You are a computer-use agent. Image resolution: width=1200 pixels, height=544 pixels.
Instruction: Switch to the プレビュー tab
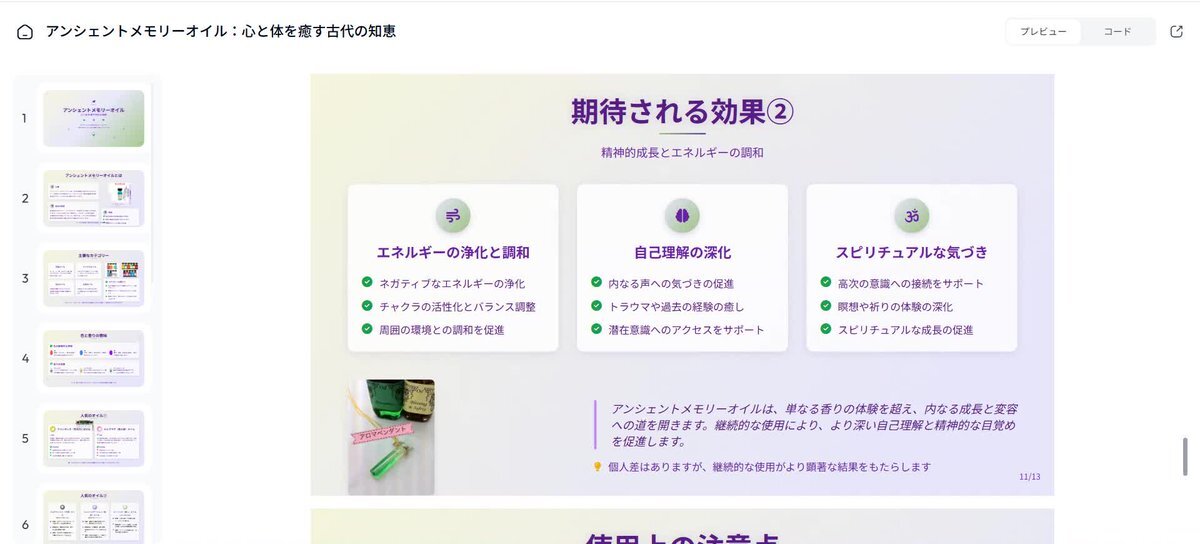click(1043, 32)
